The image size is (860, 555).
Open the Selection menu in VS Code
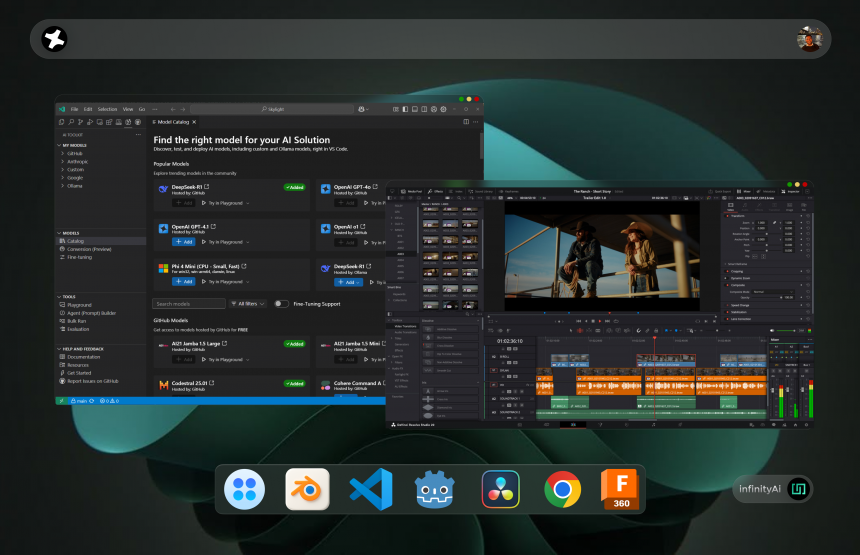[108, 109]
